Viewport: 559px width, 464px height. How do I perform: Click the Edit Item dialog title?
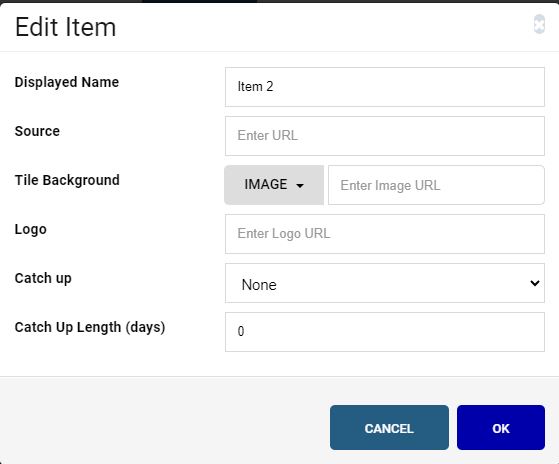coord(66,27)
